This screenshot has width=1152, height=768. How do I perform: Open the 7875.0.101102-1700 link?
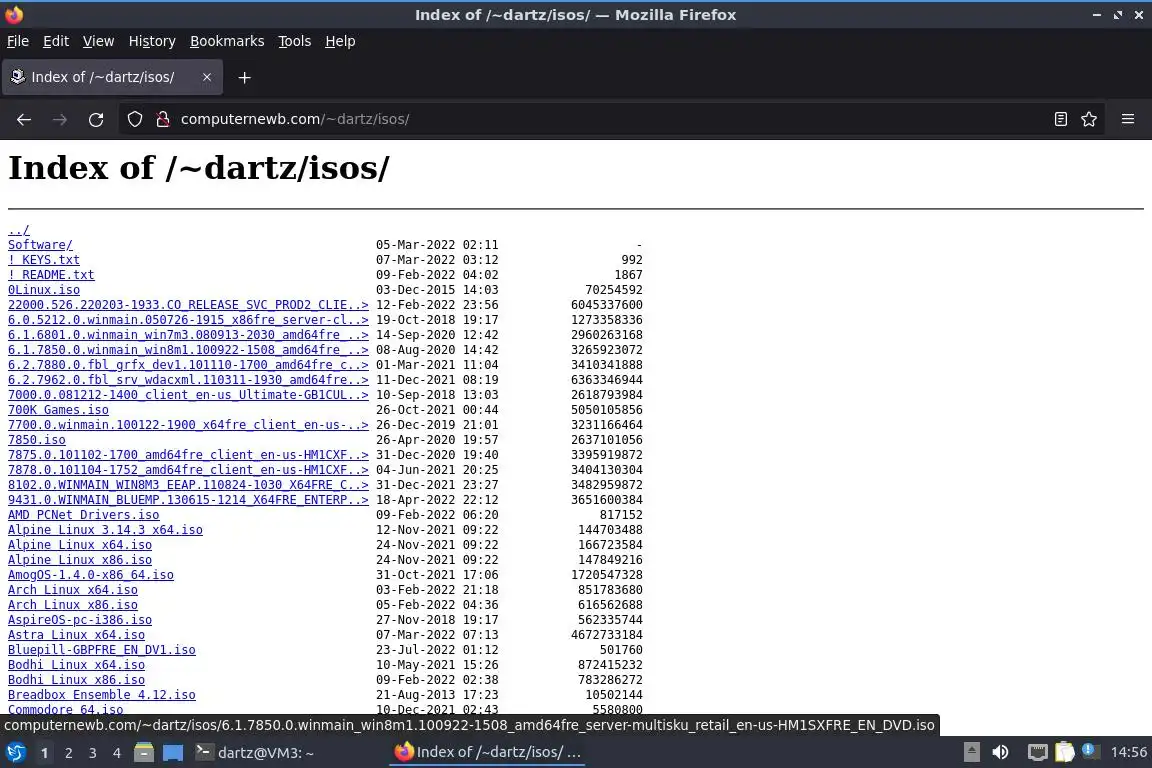(x=188, y=455)
